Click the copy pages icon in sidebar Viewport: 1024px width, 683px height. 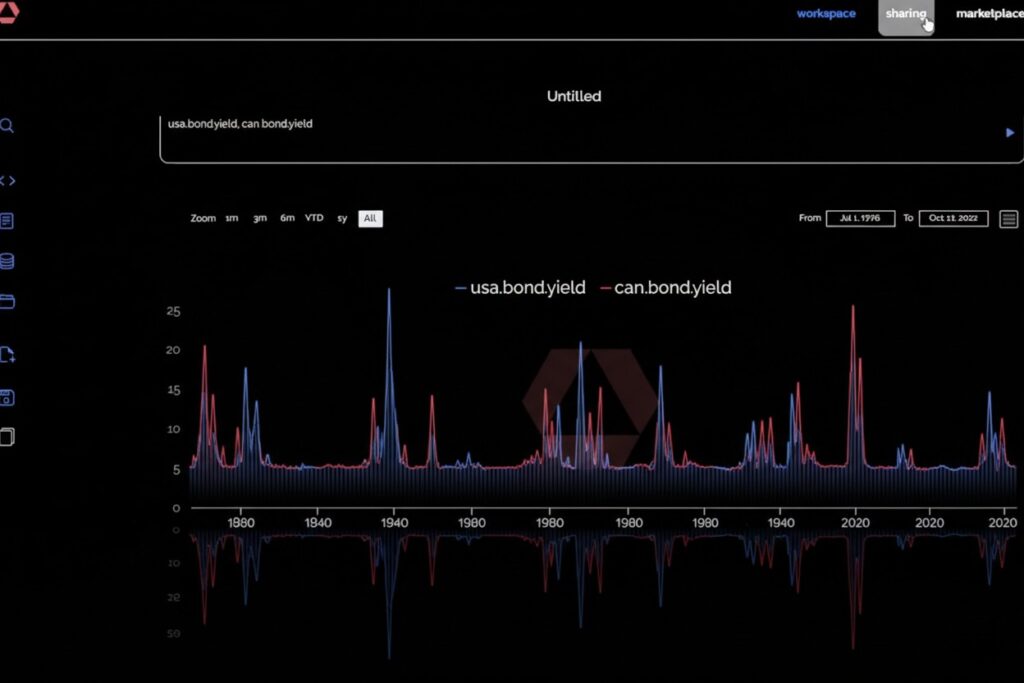tap(7, 437)
